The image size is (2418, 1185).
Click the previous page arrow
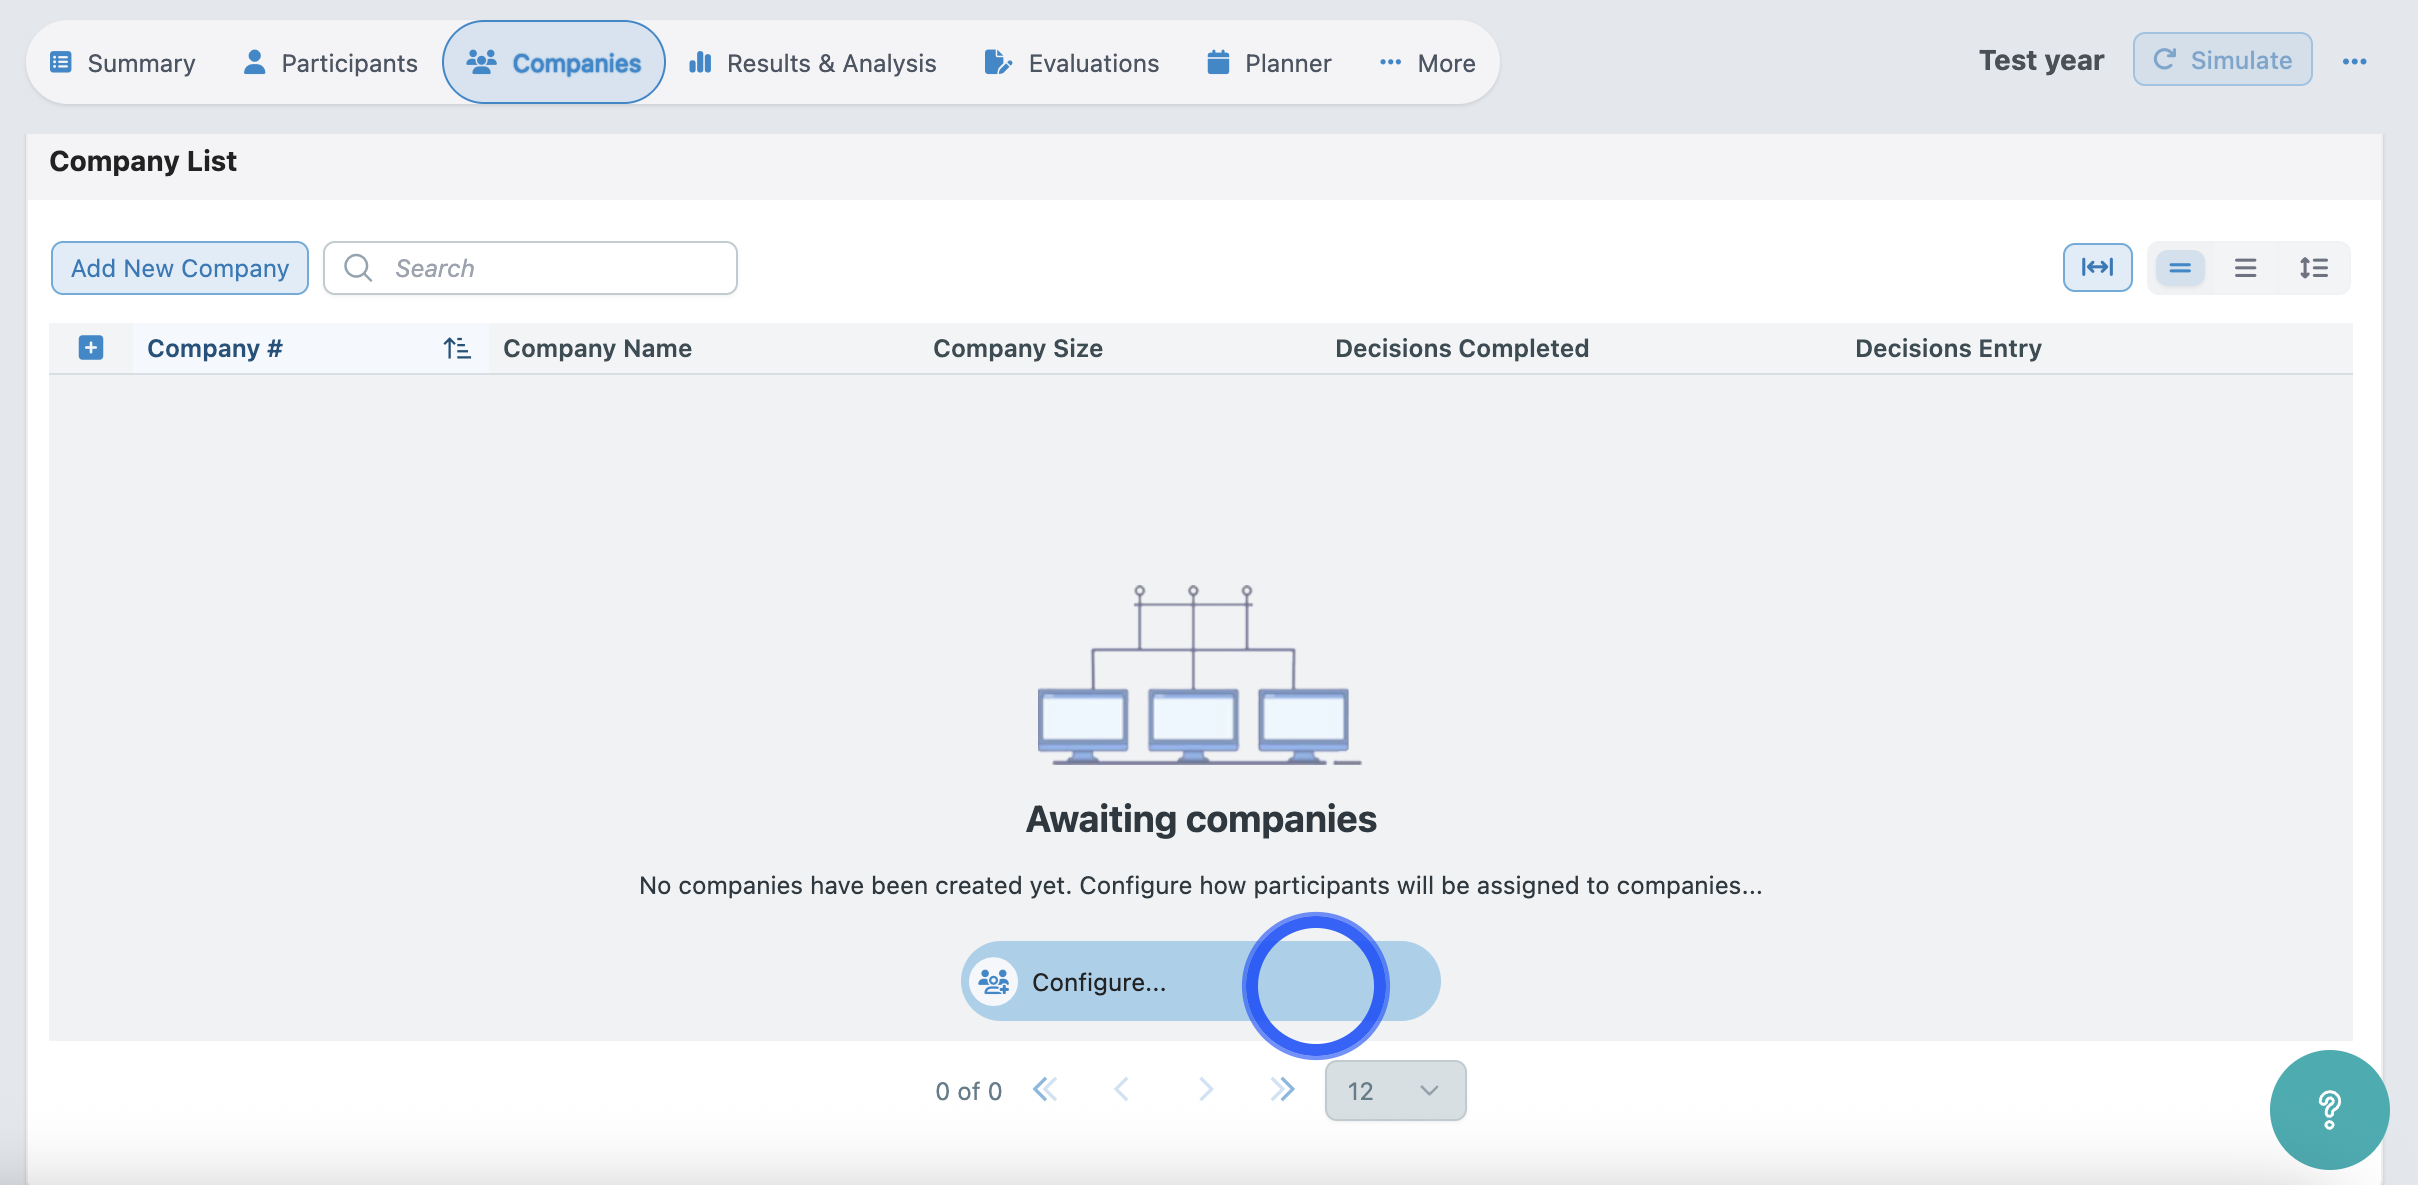(1122, 1090)
